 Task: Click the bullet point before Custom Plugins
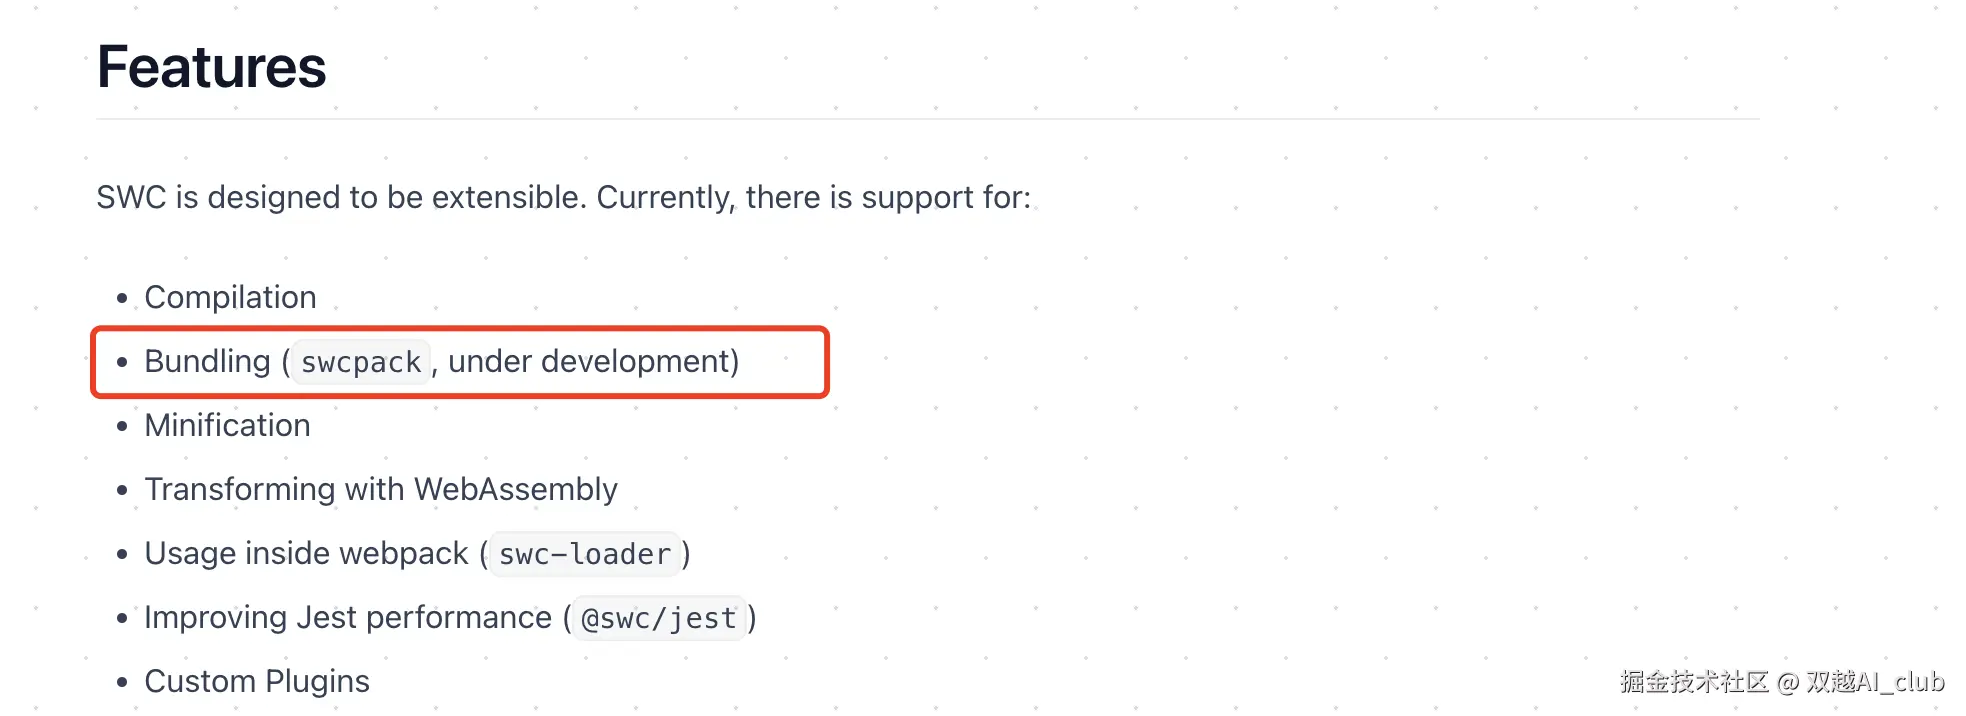coord(122,682)
